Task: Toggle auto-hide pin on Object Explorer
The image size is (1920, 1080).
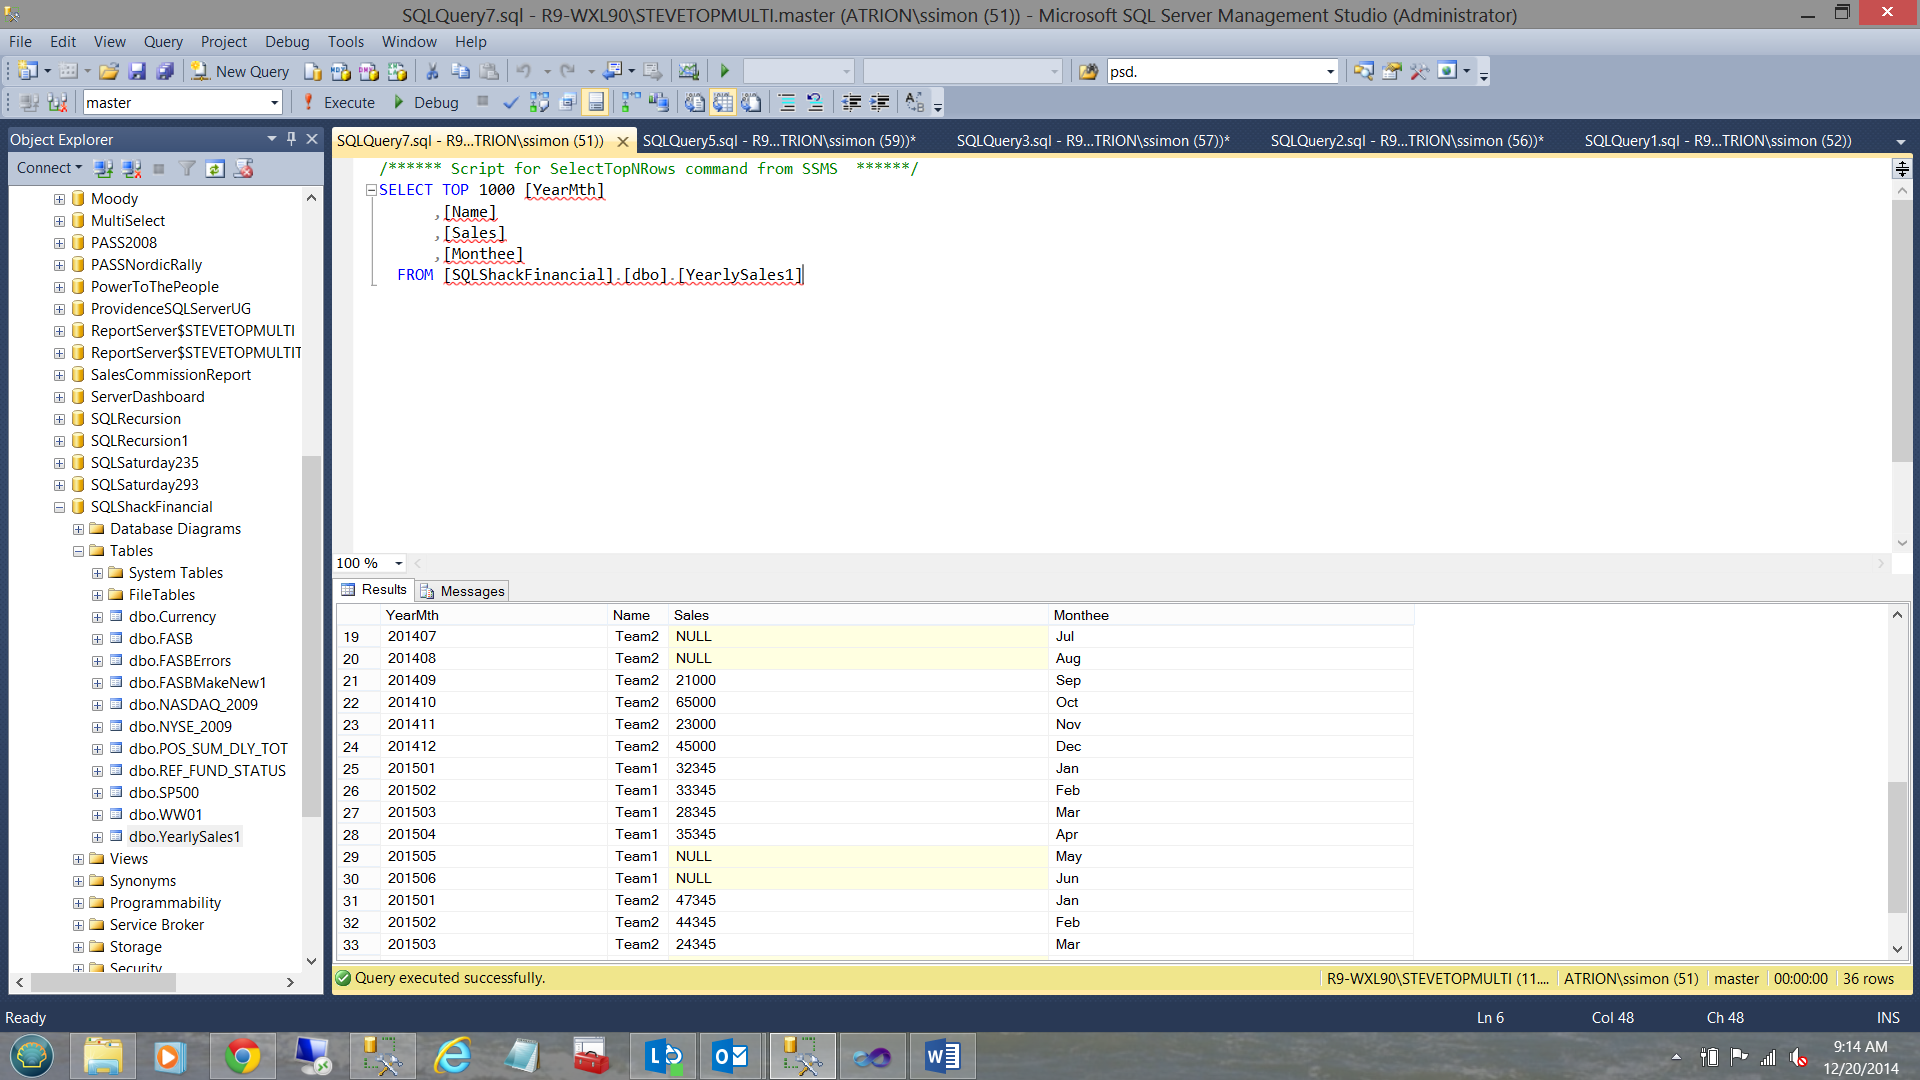Action: [x=291, y=139]
